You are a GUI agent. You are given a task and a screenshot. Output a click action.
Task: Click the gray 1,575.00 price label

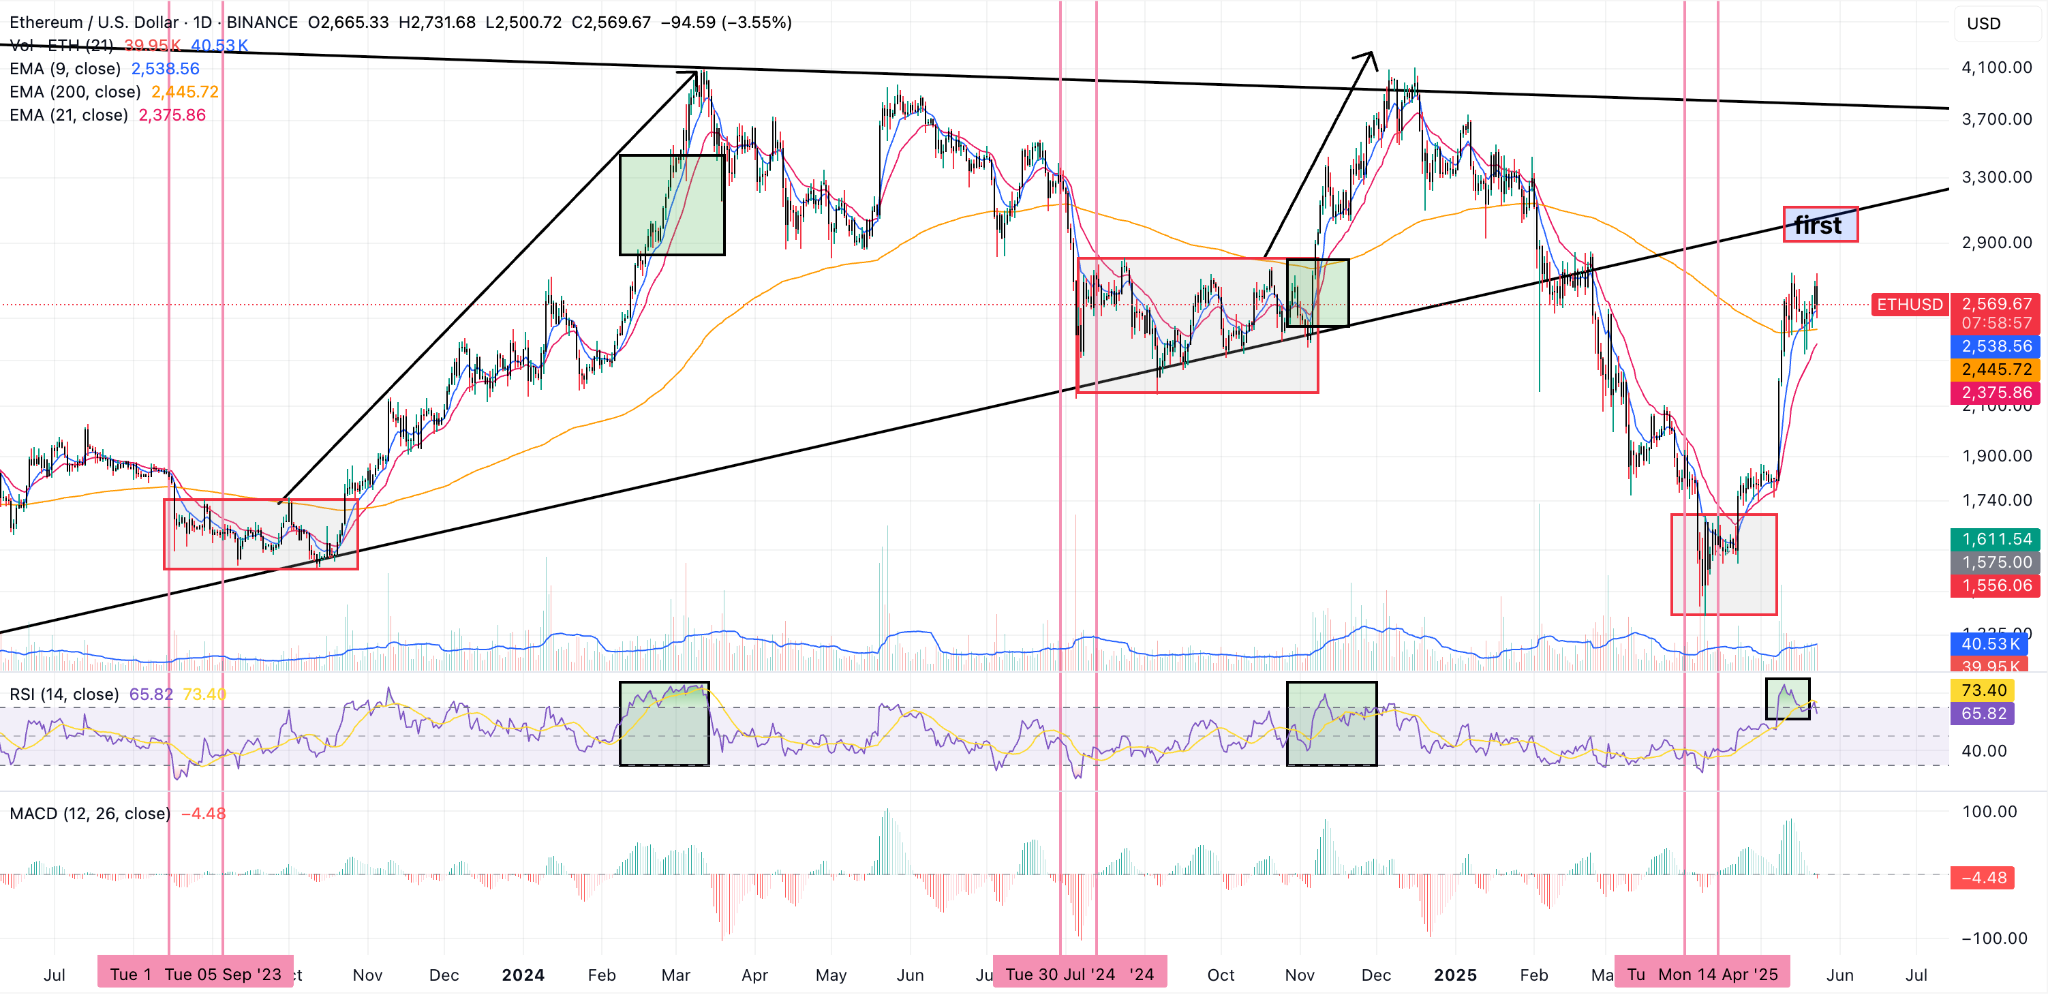click(1996, 562)
